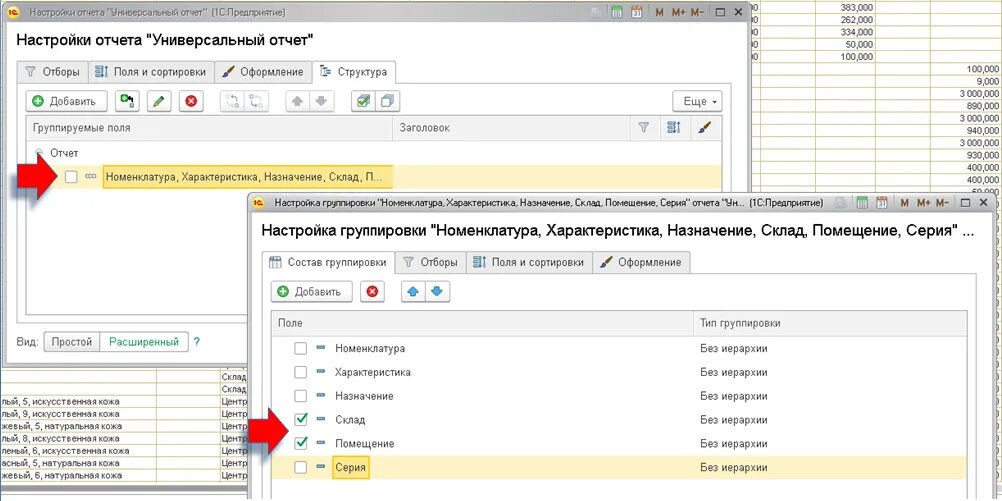Click the sorting column header icon
The image size is (1002, 501).
674,128
